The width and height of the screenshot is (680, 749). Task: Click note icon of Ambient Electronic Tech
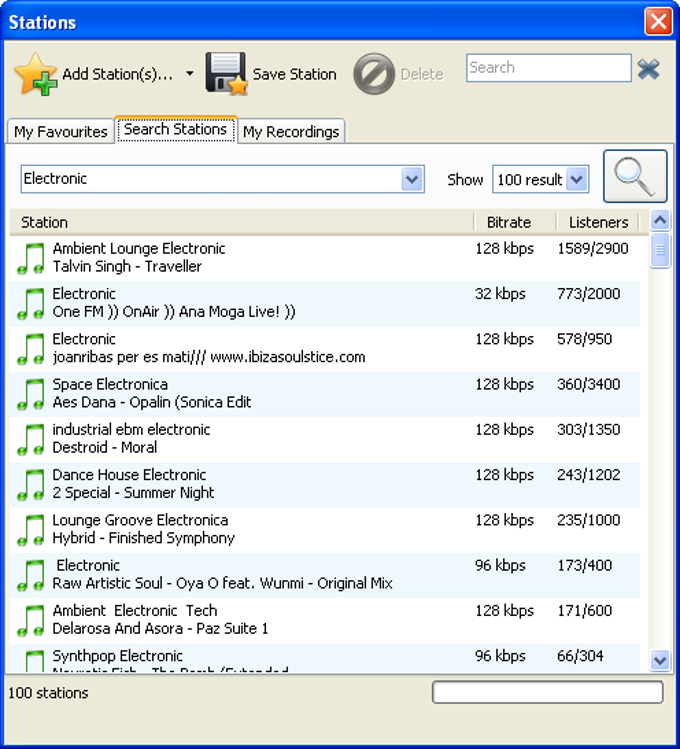click(31, 621)
